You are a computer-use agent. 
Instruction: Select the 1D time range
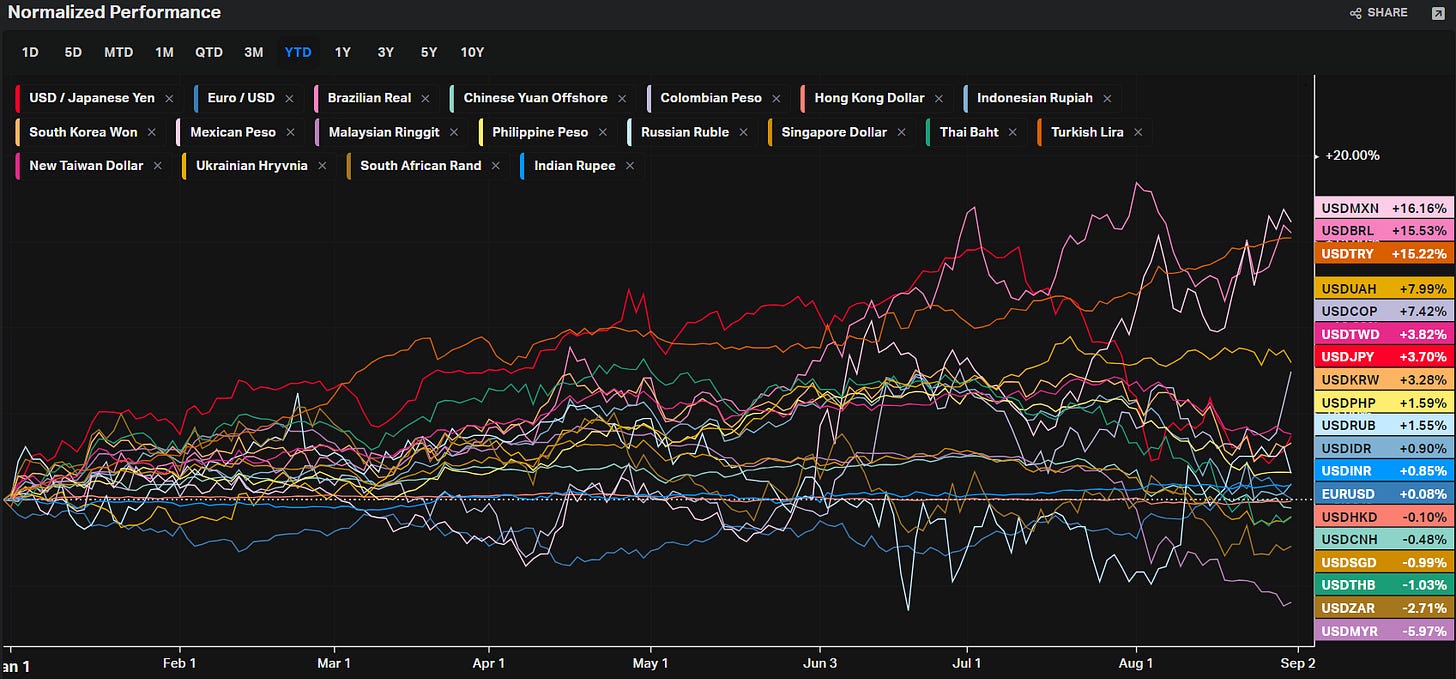click(x=30, y=52)
